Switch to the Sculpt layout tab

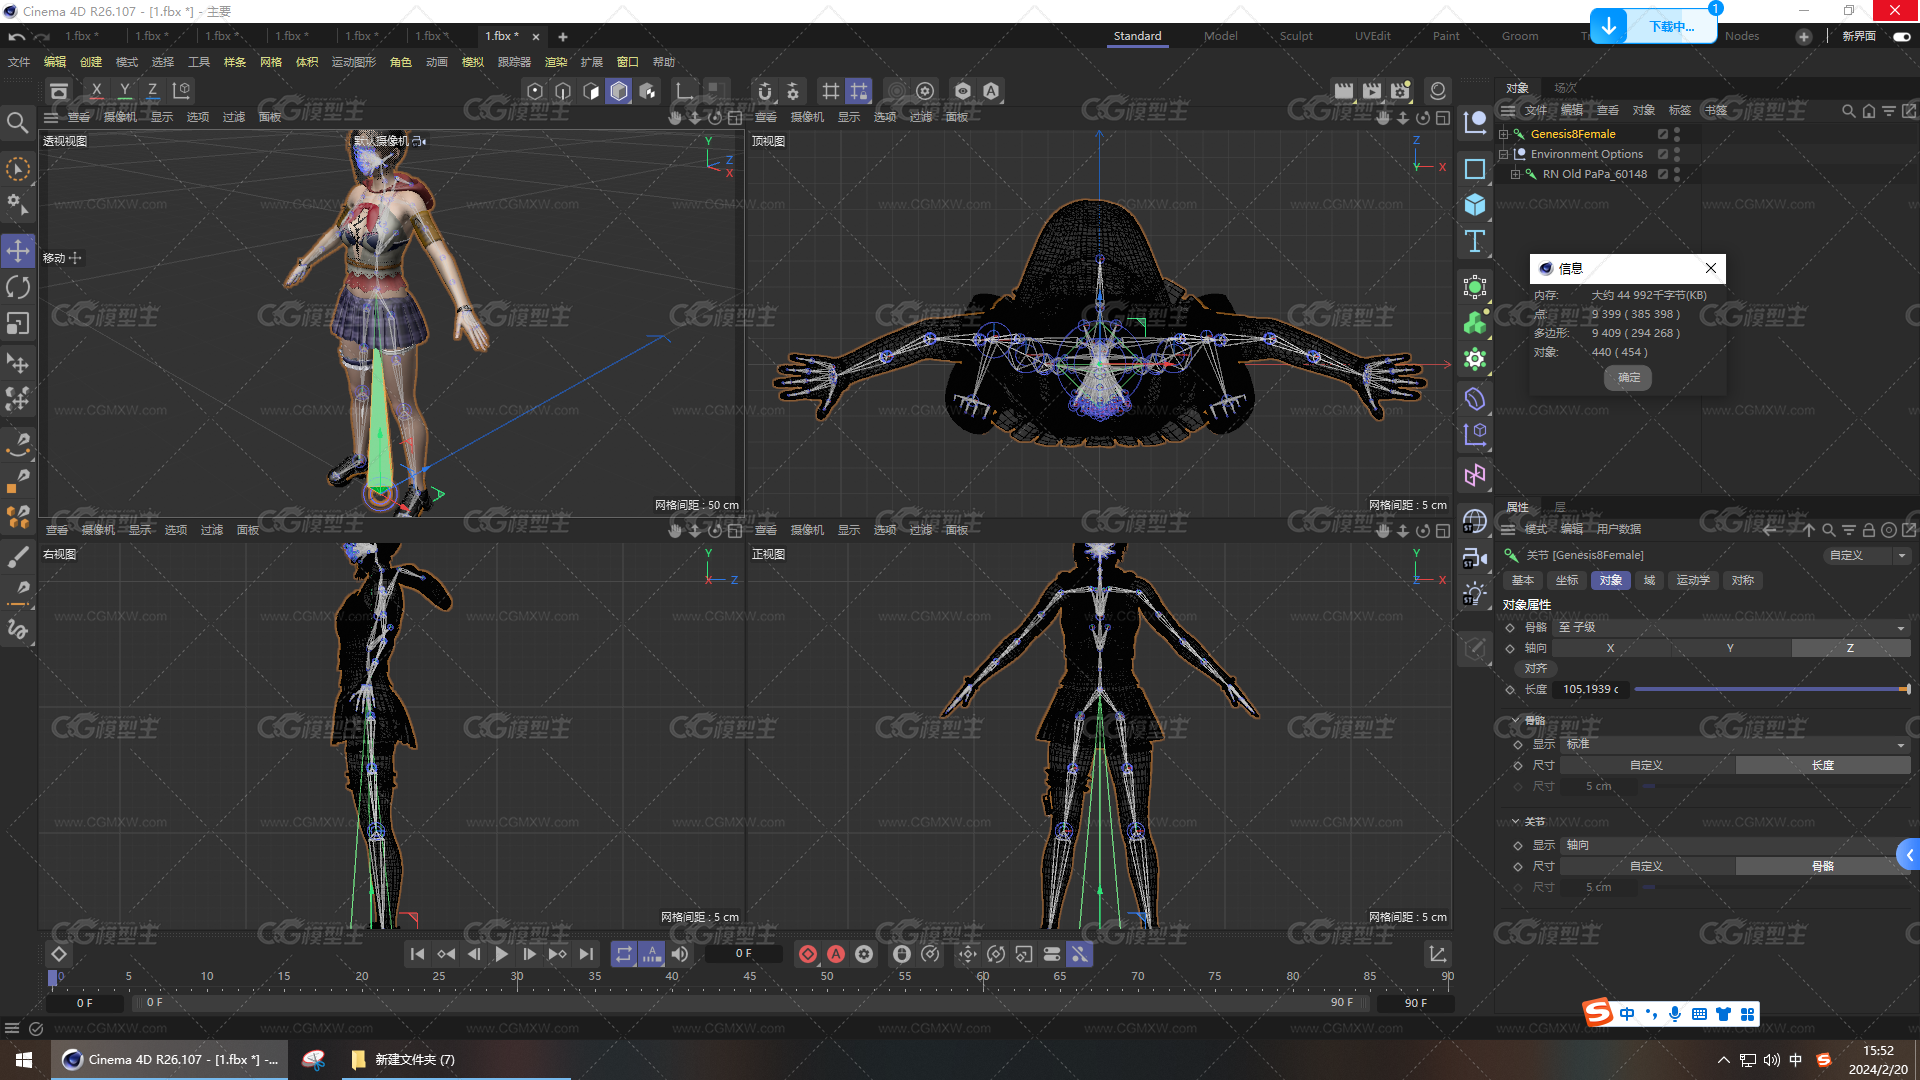(1296, 36)
